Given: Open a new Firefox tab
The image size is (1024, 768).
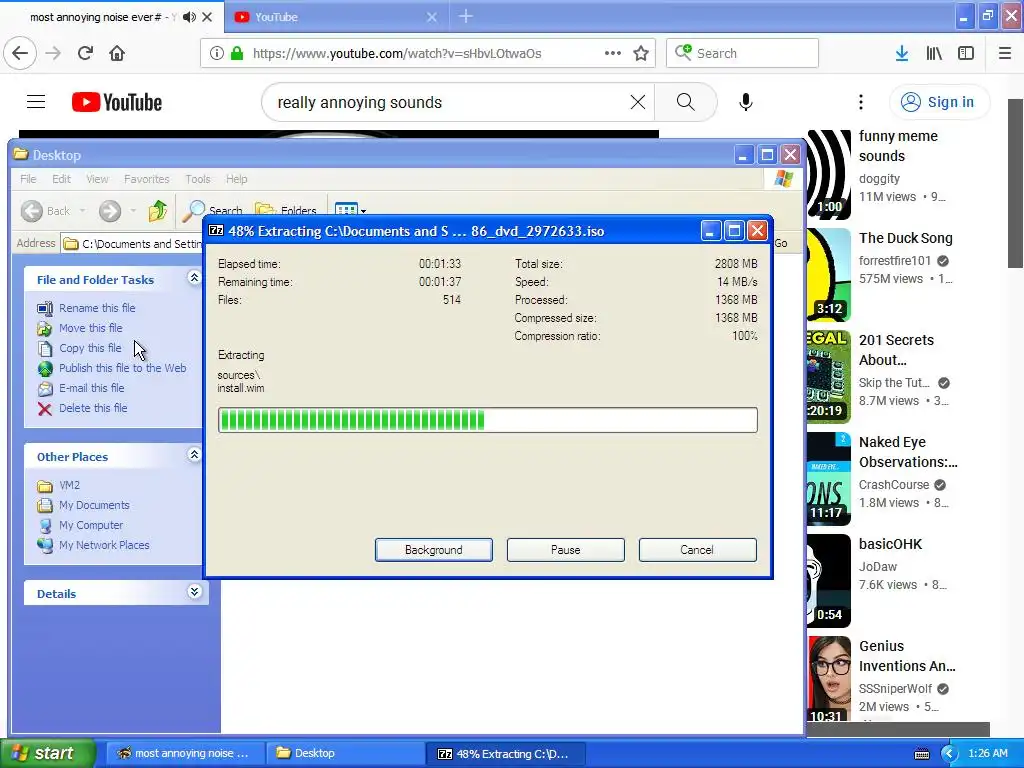Looking at the screenshot, I should [466, 16].
